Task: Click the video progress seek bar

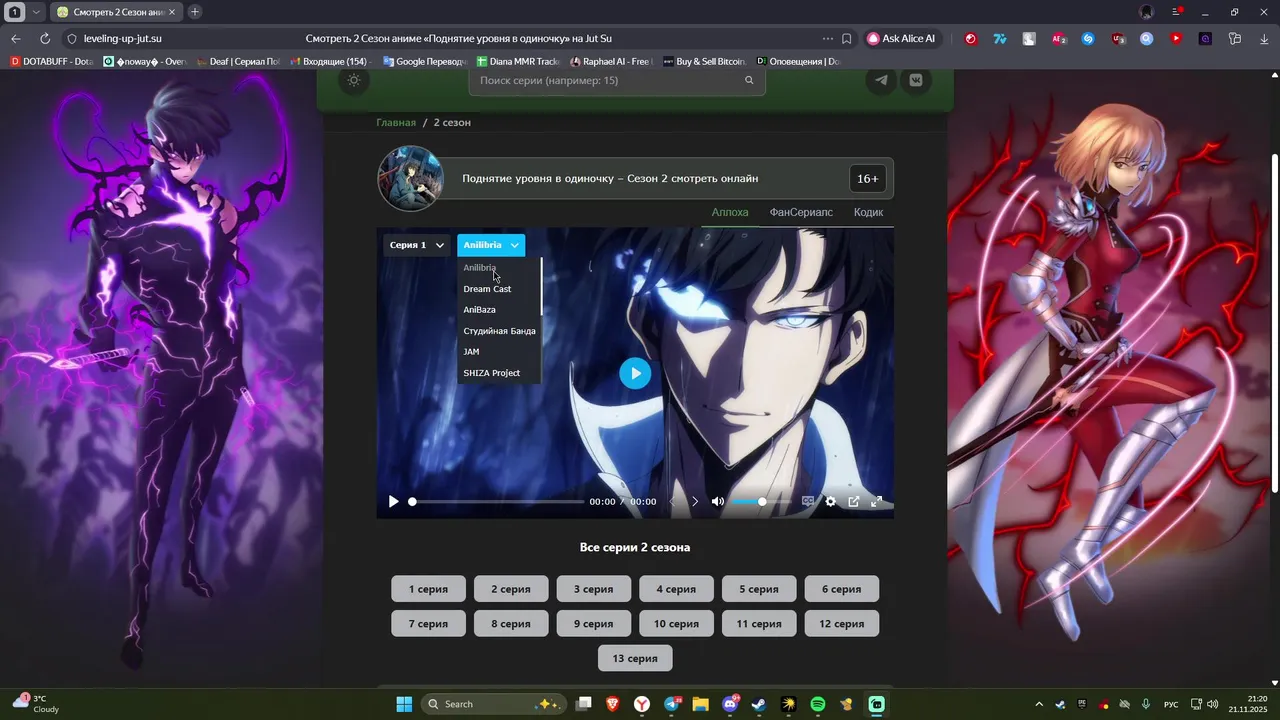Action: (x=497, y=502)
